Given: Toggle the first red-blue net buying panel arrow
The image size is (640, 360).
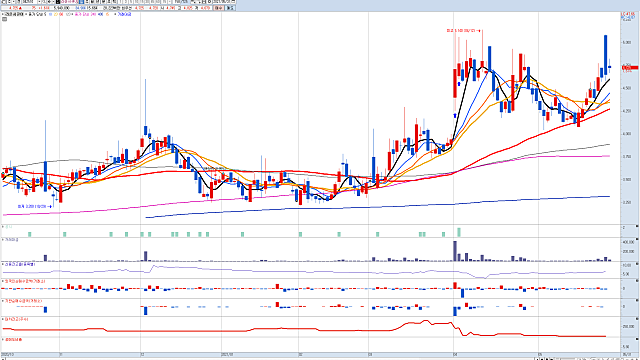Looking at the screenshot, I should (3, 281).
